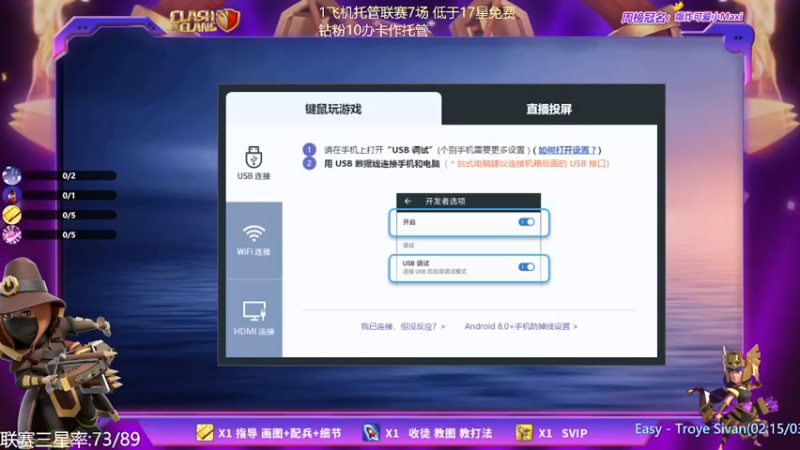Click the 联赛三星率:73/89 text

click(x=70, y=439)
